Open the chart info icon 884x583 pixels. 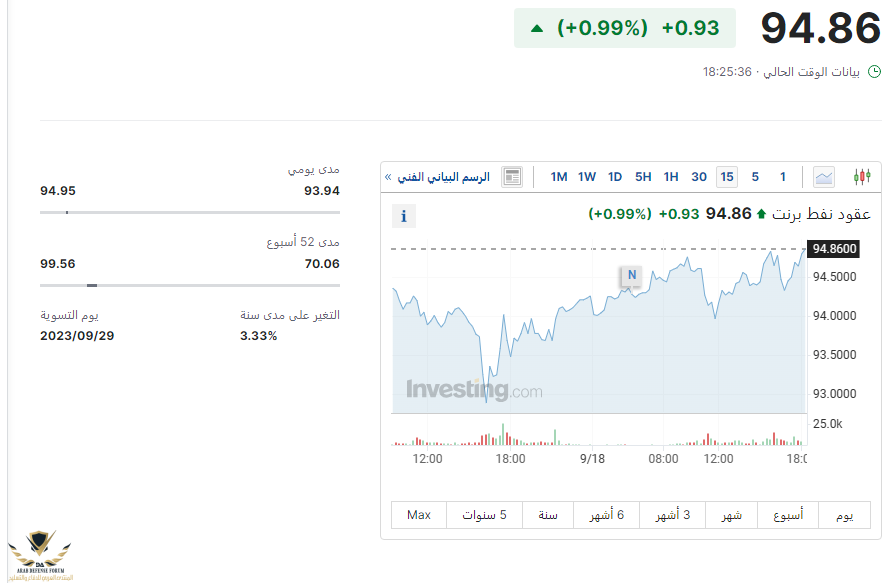pos(404,216)
